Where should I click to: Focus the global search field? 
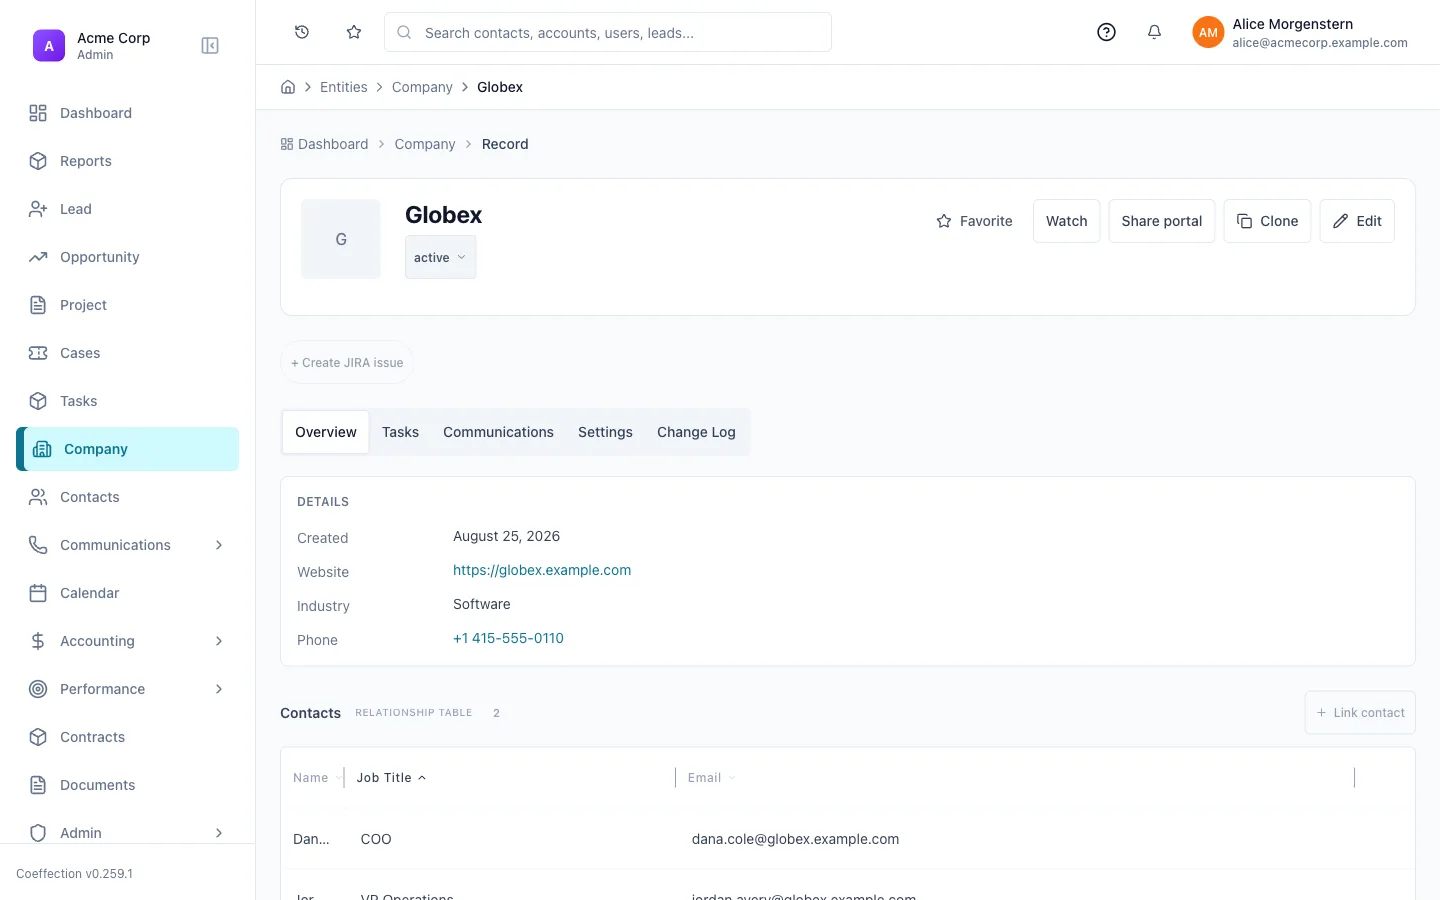608,32
